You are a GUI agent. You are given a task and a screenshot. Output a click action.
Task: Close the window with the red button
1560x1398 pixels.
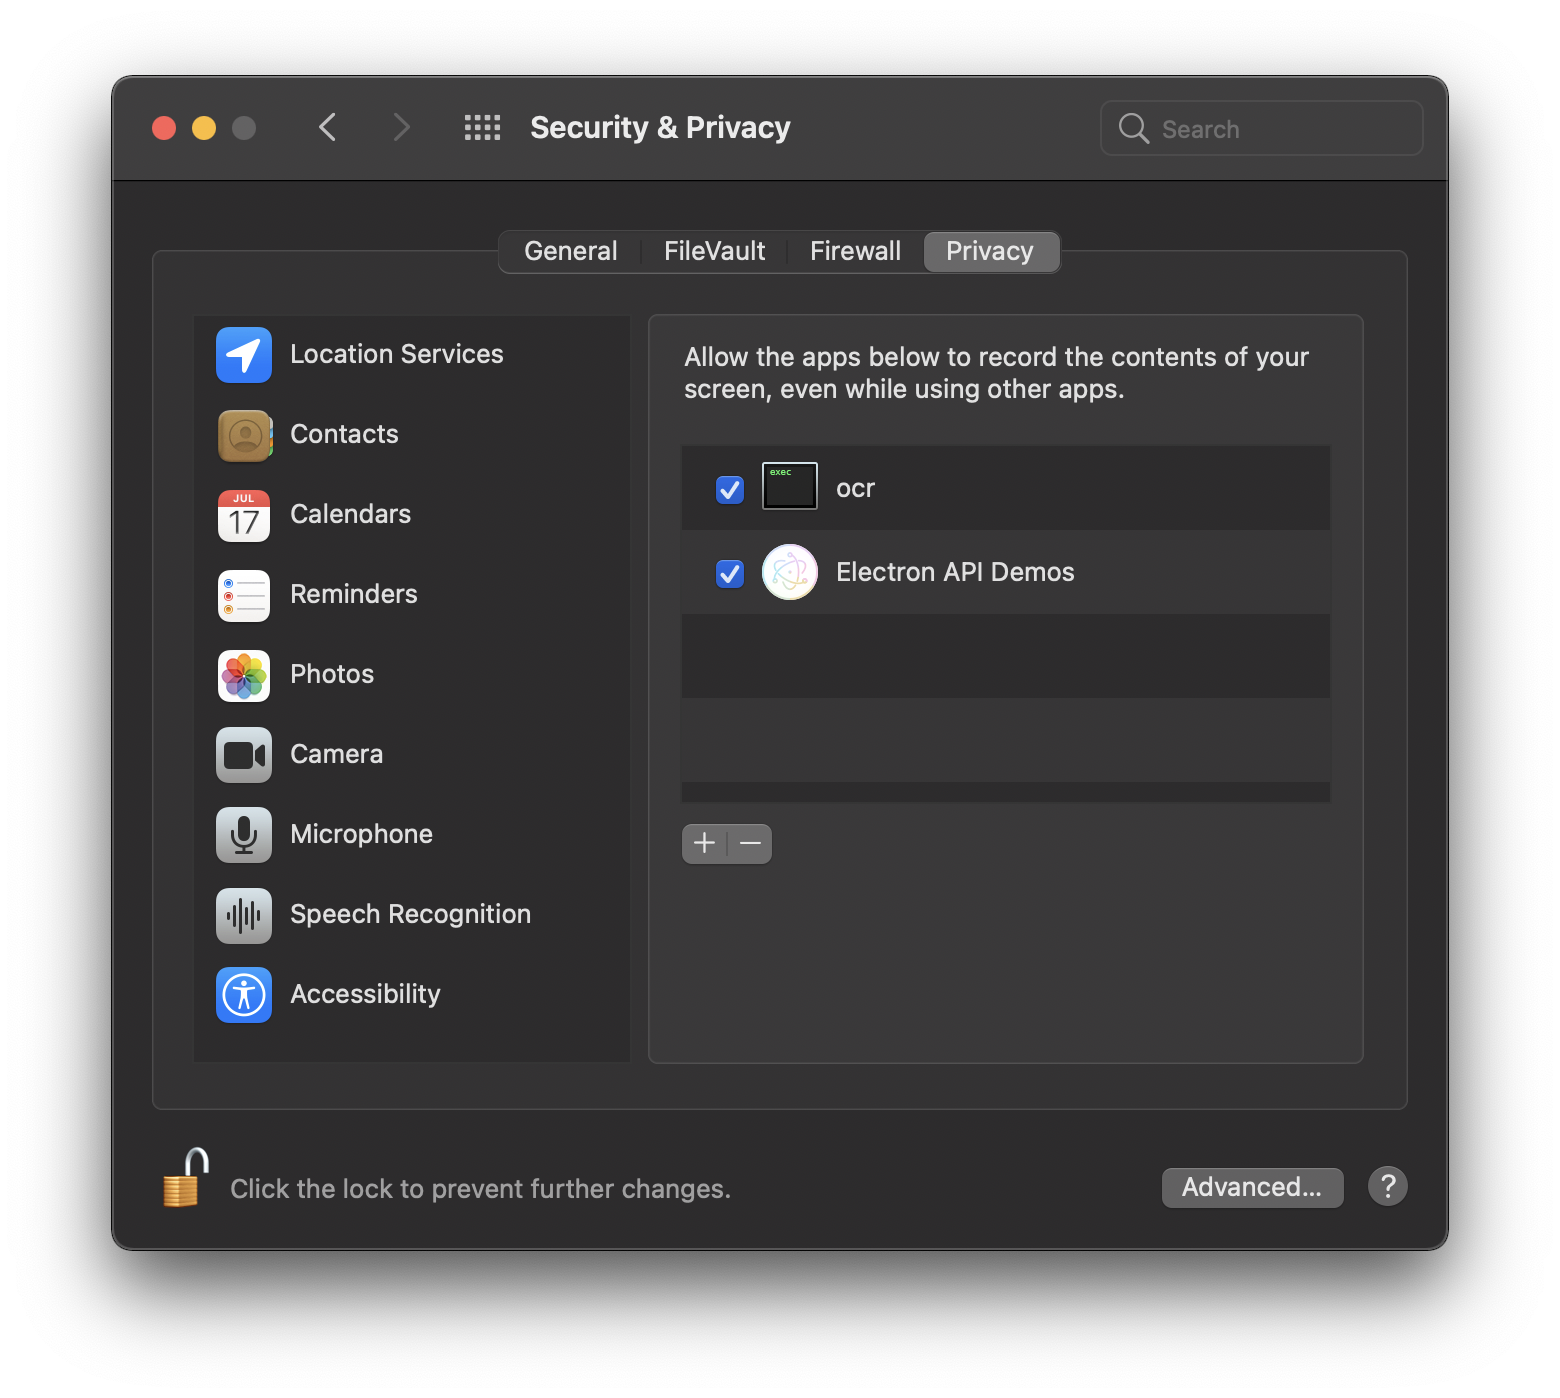[x=164, y=128]
